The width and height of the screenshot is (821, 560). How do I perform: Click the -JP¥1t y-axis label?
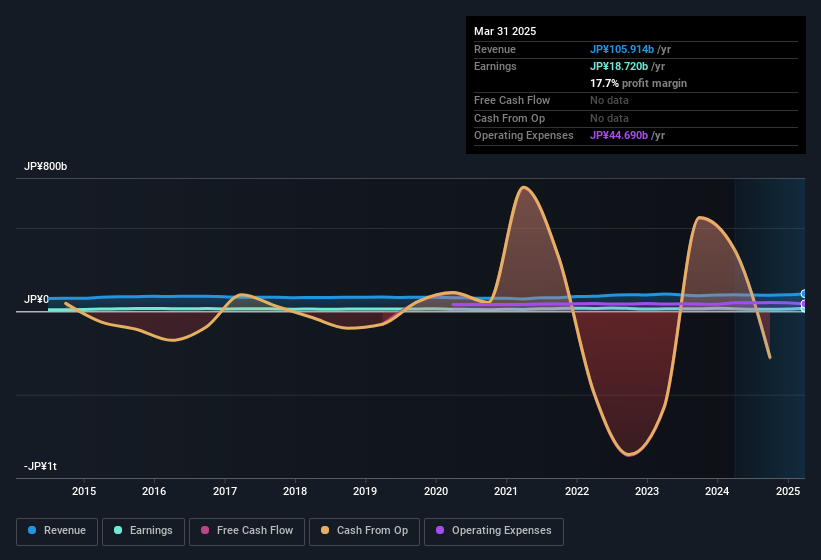point(40,466)
